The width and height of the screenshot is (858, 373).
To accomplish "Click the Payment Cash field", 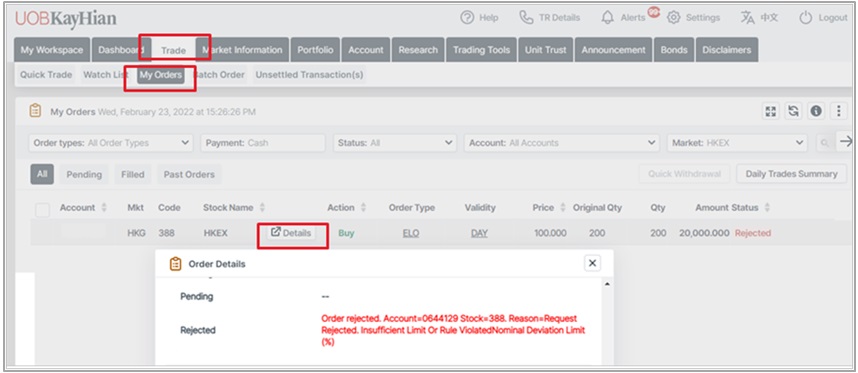I will [263, 143].
